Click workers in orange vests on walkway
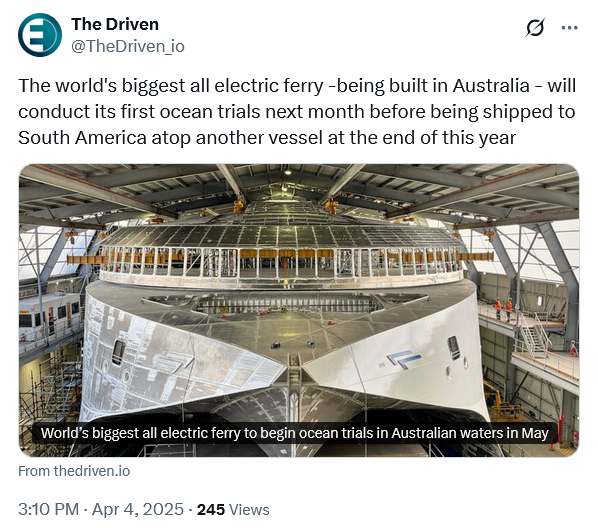 click(503, 308)
